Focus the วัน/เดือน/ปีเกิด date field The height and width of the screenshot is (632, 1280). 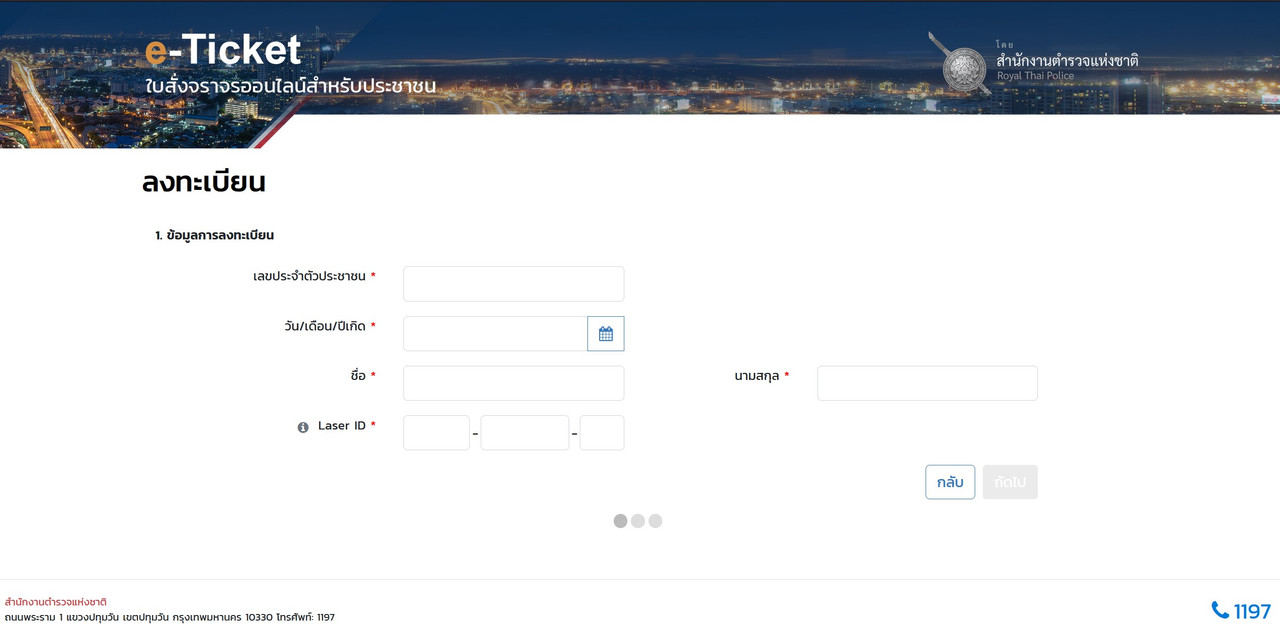[495, 334]
